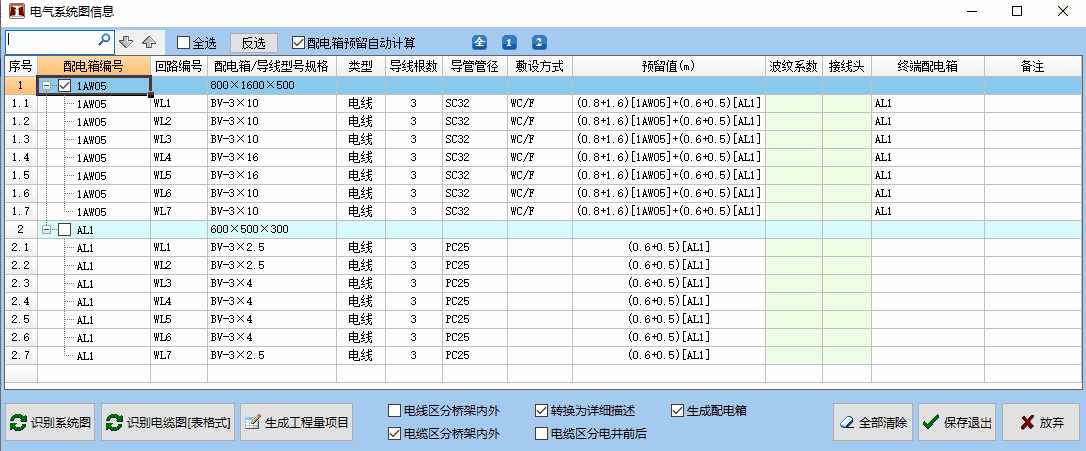The height and width of the screenshot is (451, 1086).
Task: Click the down arrow to find next
Action: point(126,42)
